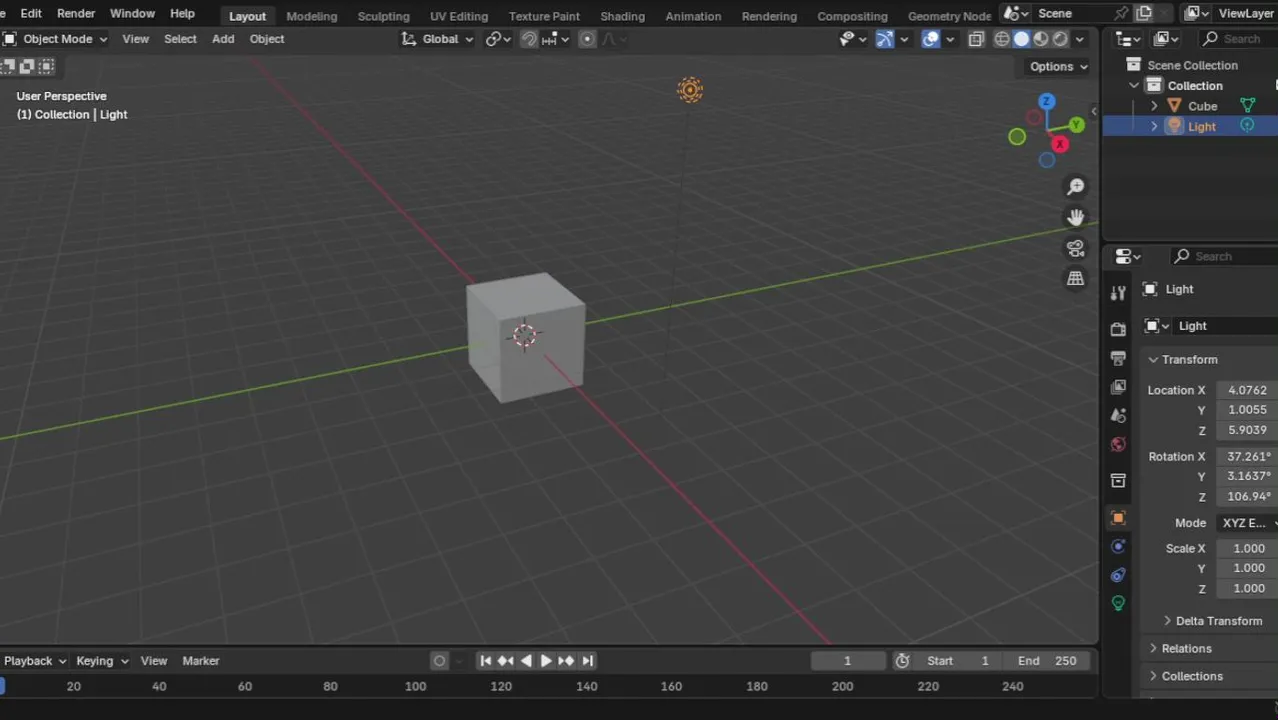Enable solid viewport shading
1278x720 pixels.
pyautogui.click(x=1021, y=39)
